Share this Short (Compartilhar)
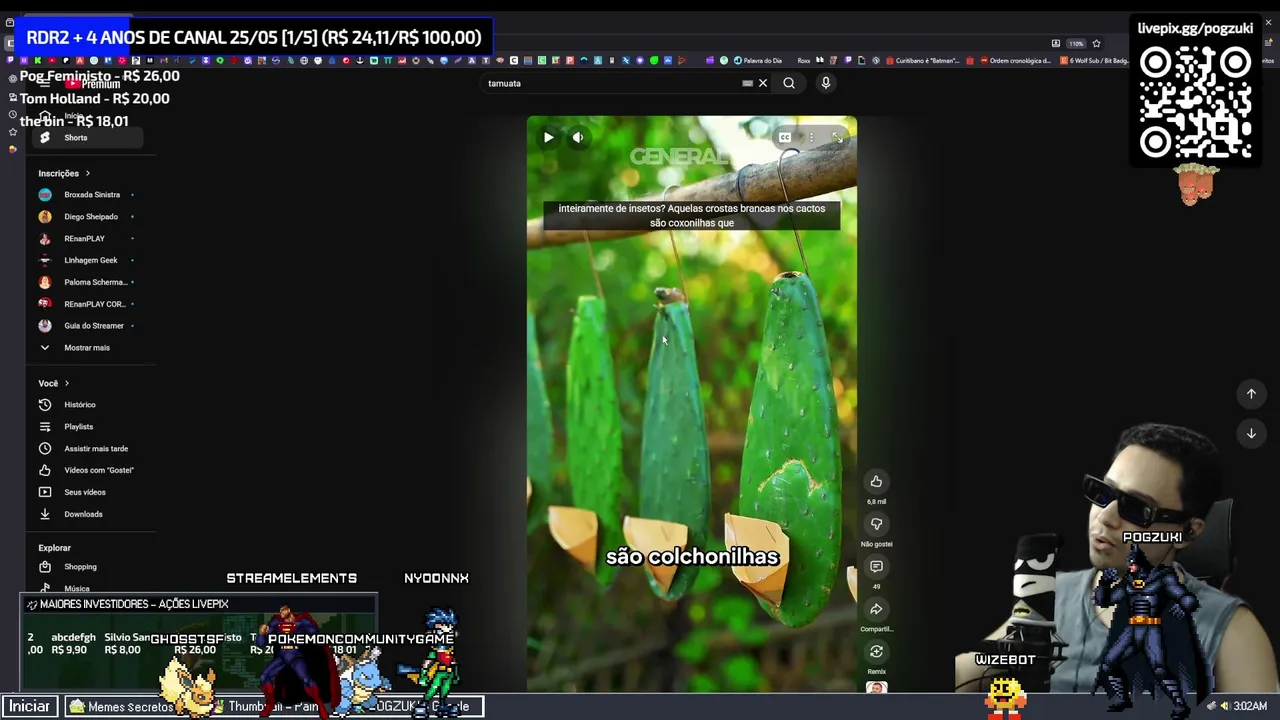The width and height of the screenshot is (1280, 720). pyautogui.click(x=876, y=609)
